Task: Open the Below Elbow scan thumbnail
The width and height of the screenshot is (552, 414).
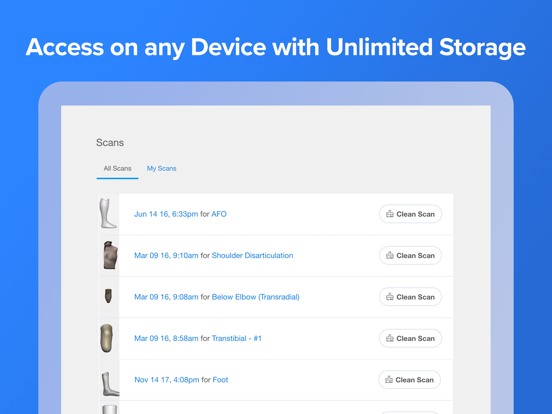Action: (108, 296)
